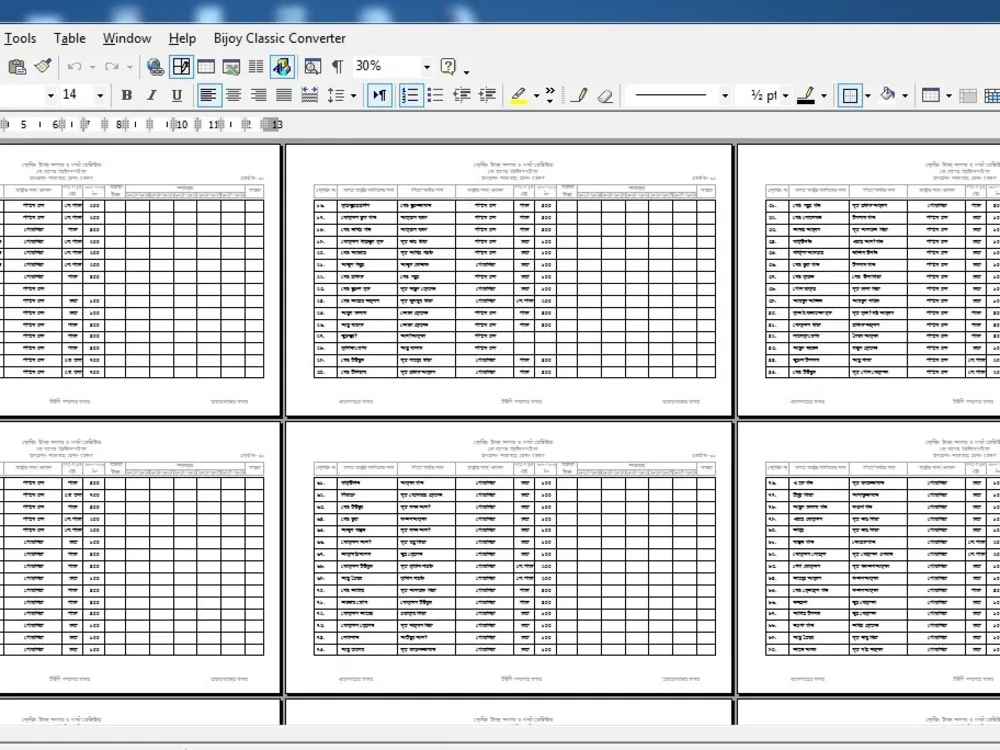
Task: Click the Insert Table icon
Action: coord(206,66)
